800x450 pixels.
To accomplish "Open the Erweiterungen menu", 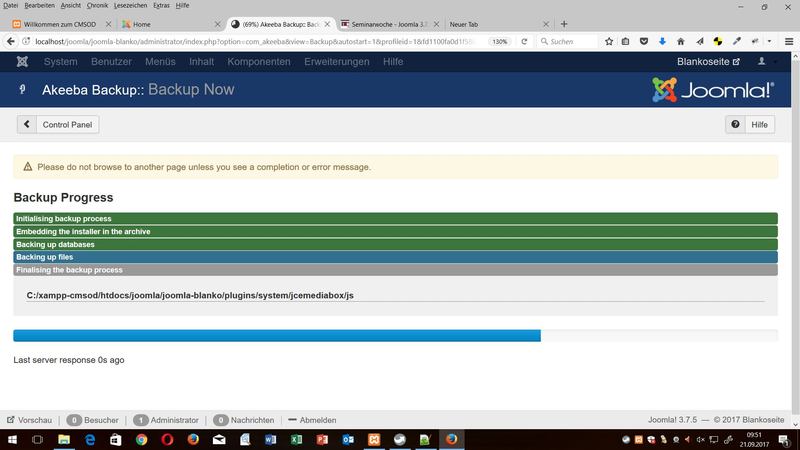I will coord(337,62).
